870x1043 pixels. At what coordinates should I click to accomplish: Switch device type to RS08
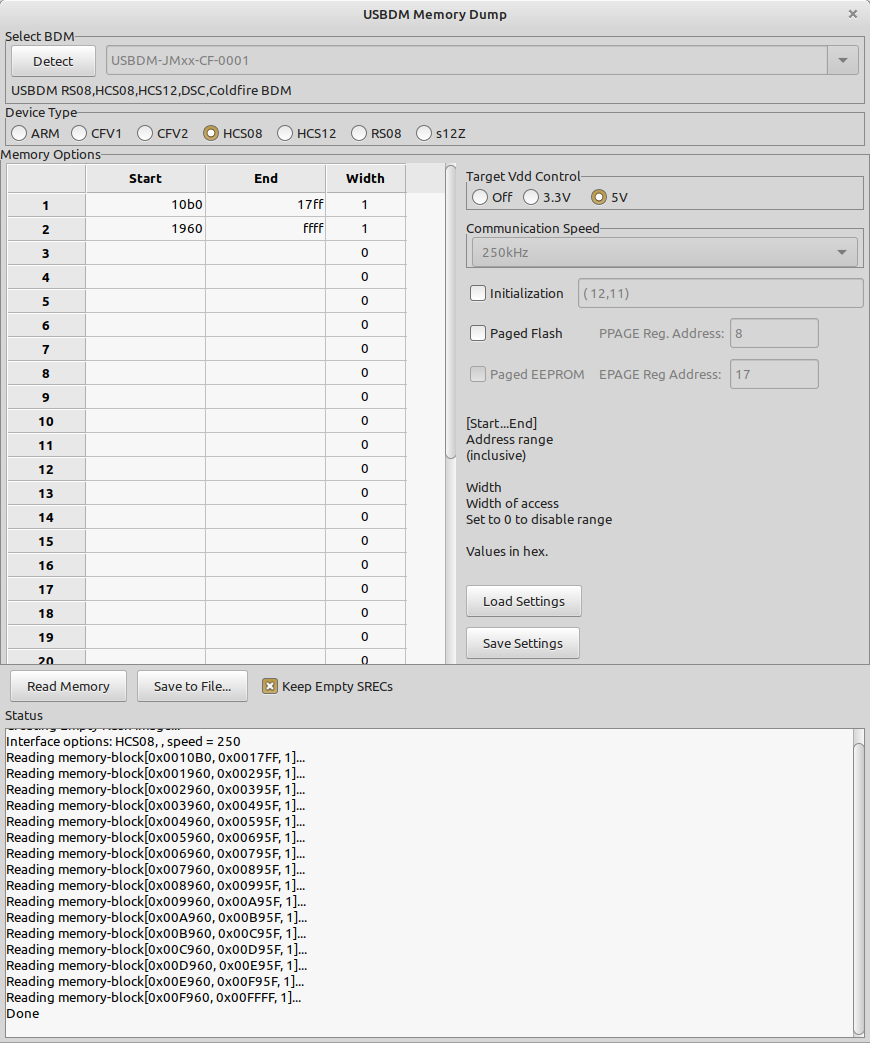pyautogui.click(x=357, y=132)
